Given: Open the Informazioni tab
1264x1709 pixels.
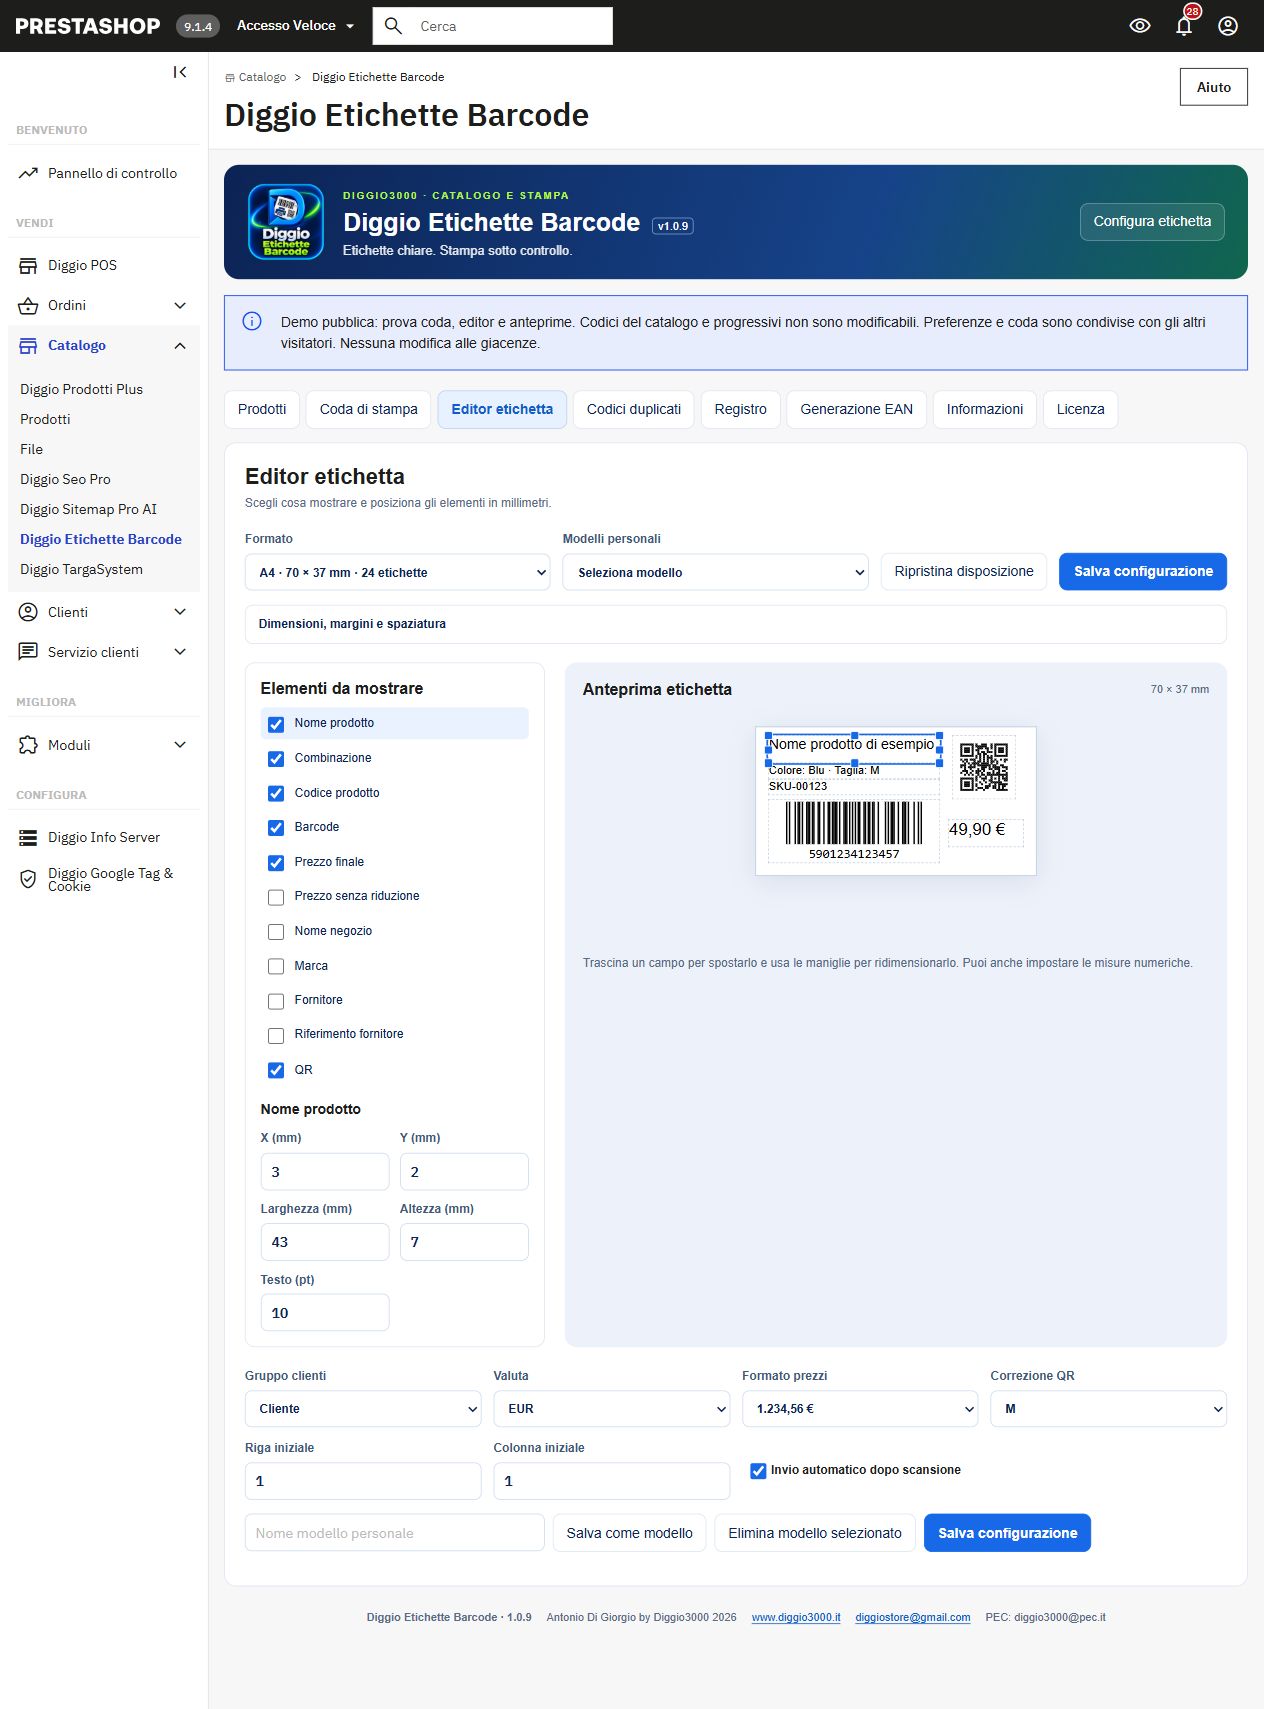Looking at the screenshot, I should [985, 409].
